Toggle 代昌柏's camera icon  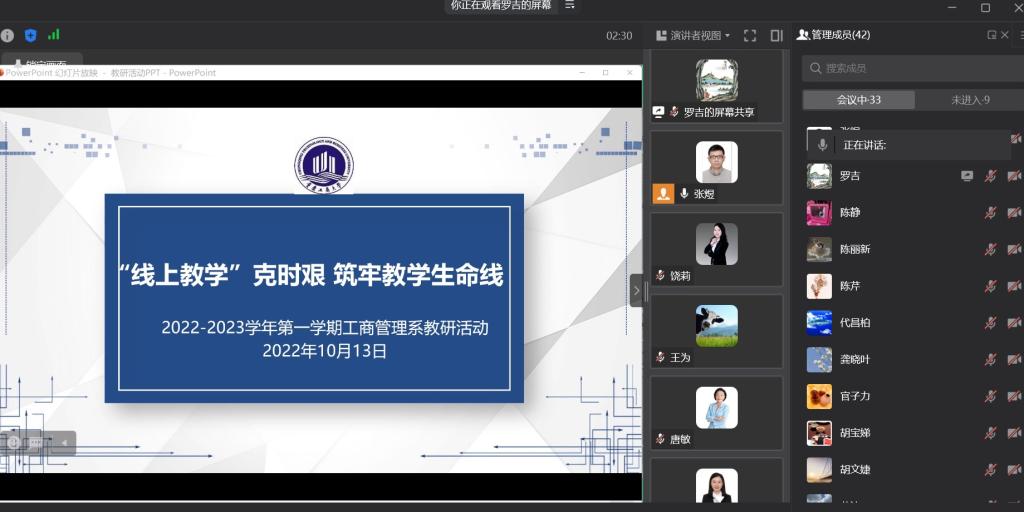point(1013,323)
